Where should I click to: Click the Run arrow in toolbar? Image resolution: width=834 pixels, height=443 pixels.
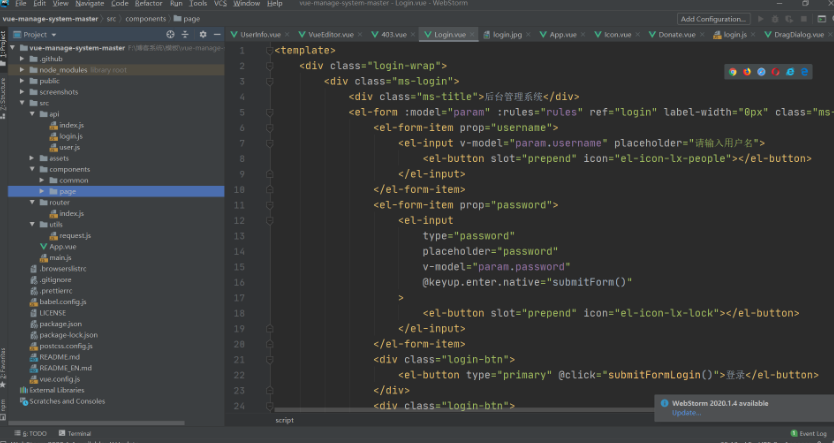(x=761, y=19)
